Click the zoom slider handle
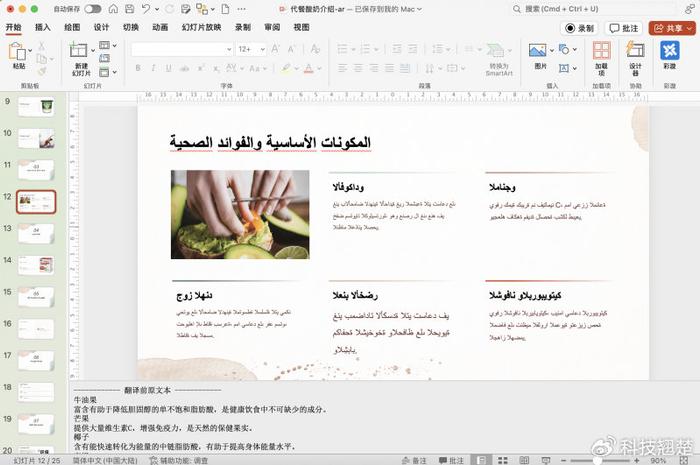This screenshot has width=700, height=465. pos(596,460)
